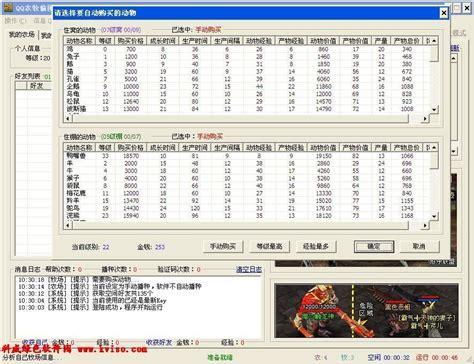The image size is (474, 364).
Task: Confirm with the 确定 button
Action: [374, 247]
